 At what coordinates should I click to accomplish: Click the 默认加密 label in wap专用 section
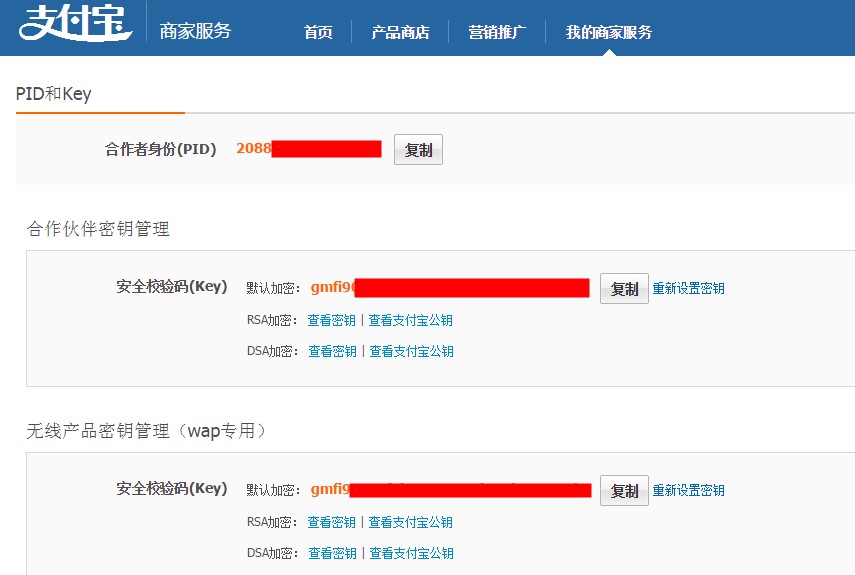click(x=273, y=490)
